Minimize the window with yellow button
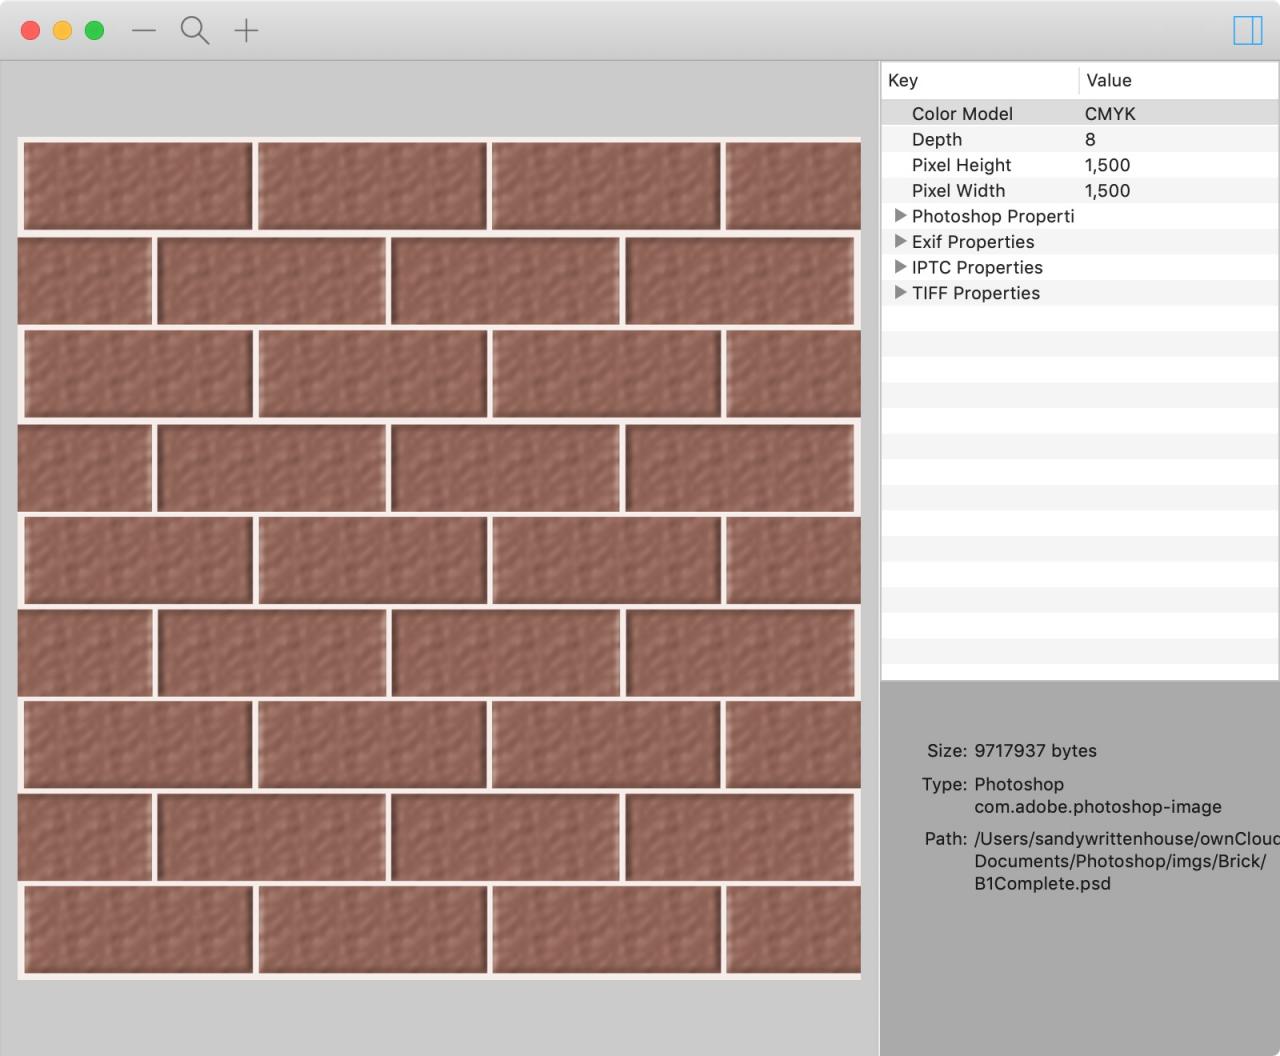Viewport: 1280px width, 1056px height. (x=62, y=30)
